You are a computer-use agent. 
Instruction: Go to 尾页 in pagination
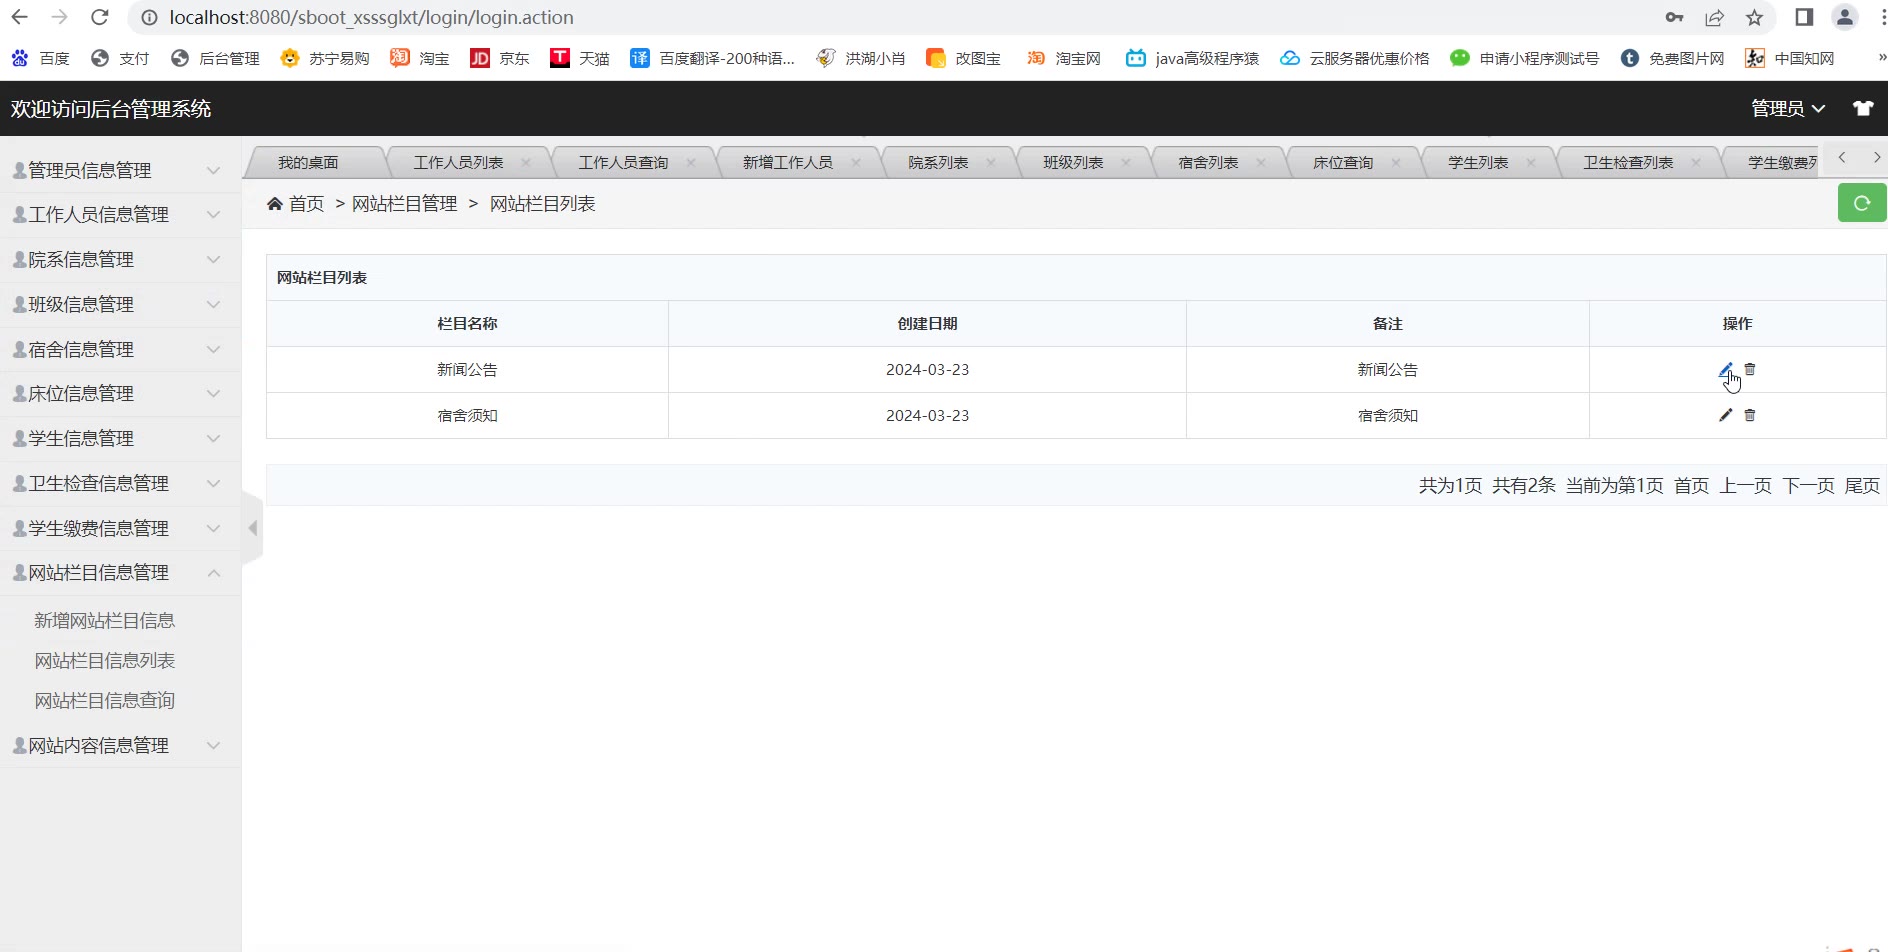(1862, 486)
